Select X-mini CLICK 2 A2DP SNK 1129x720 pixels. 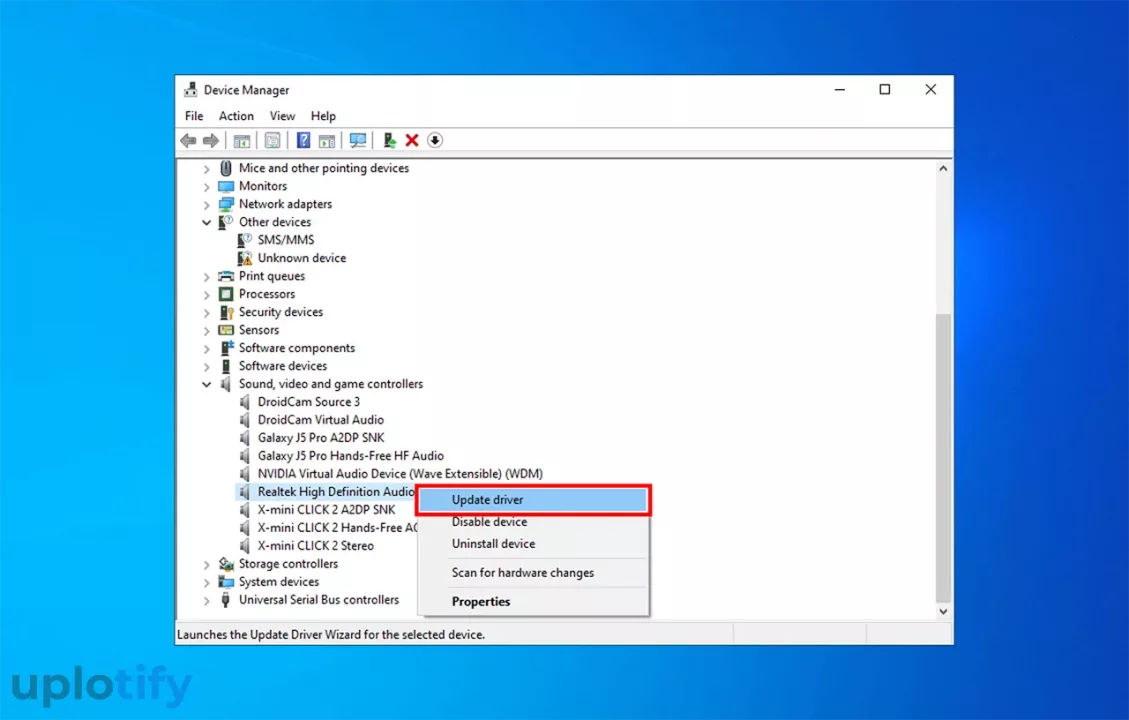[x=326, y=510]
